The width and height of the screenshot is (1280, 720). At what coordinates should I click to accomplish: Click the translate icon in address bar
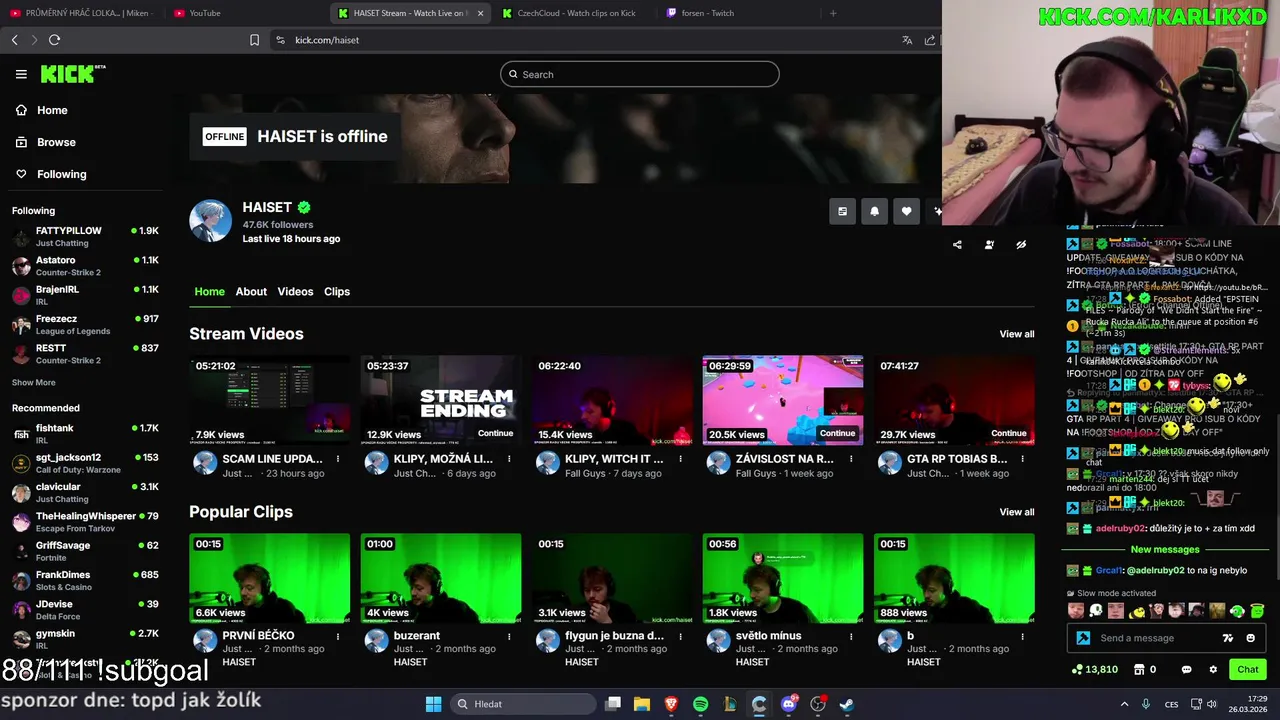coord(907,40)
